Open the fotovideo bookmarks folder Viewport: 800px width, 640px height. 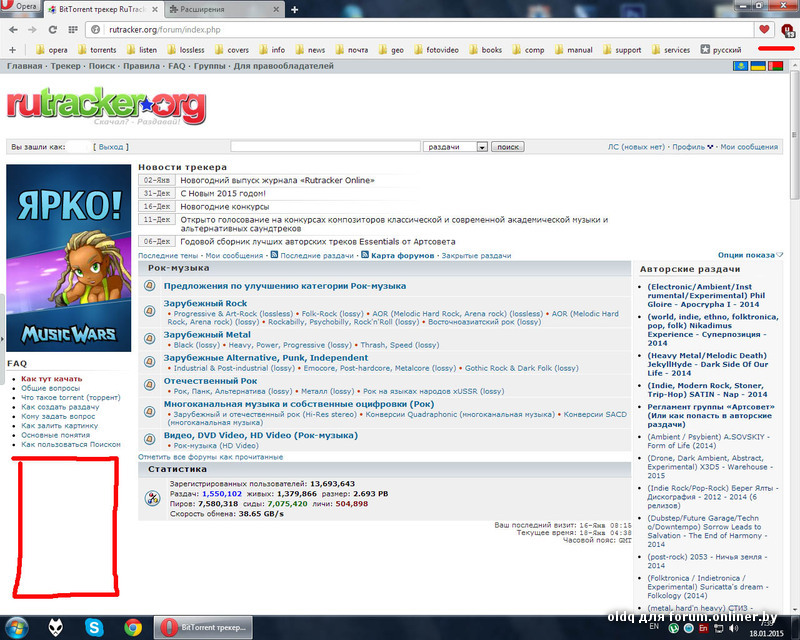coord(436,50)
